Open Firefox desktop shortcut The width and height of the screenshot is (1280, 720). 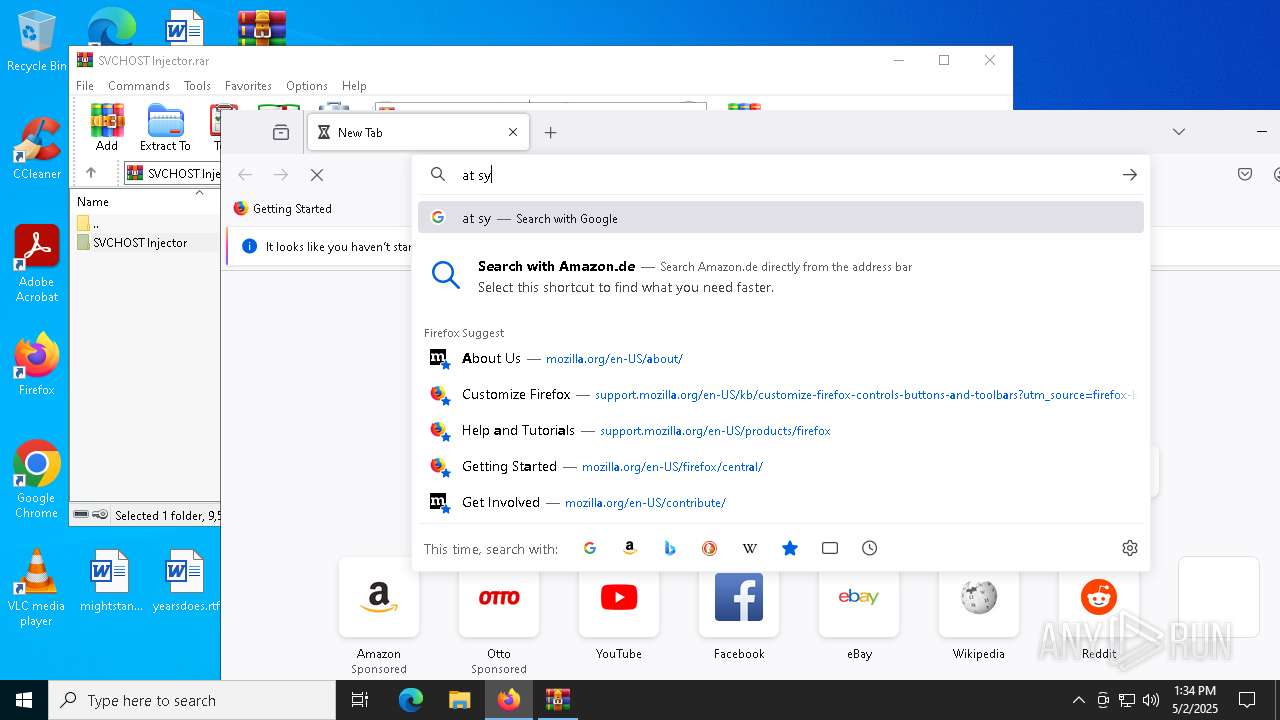pos(37,365)
